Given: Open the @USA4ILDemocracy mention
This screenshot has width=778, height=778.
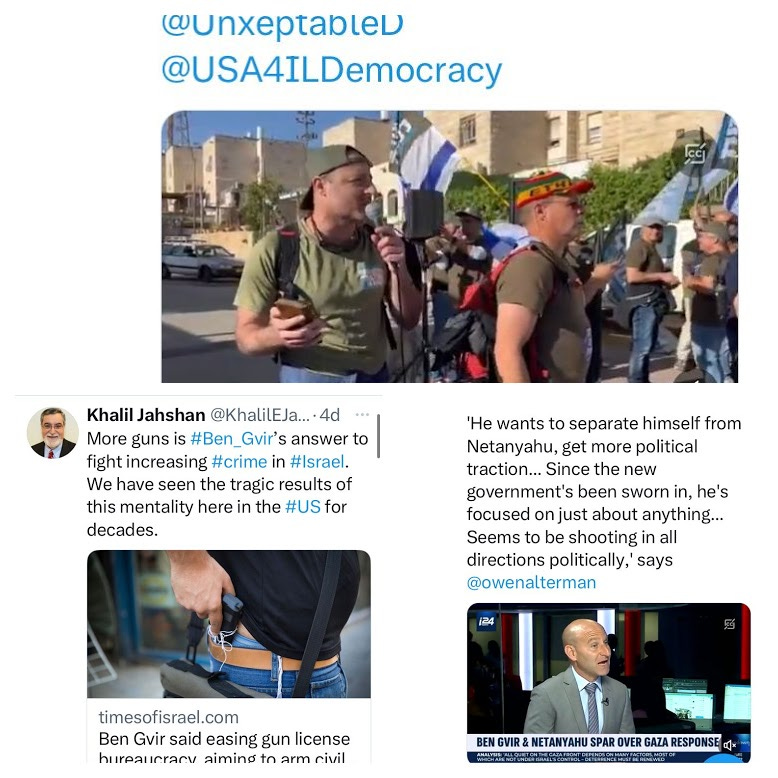Looking at the screenshot, I should pyautogui.click(x=331, y=71).
